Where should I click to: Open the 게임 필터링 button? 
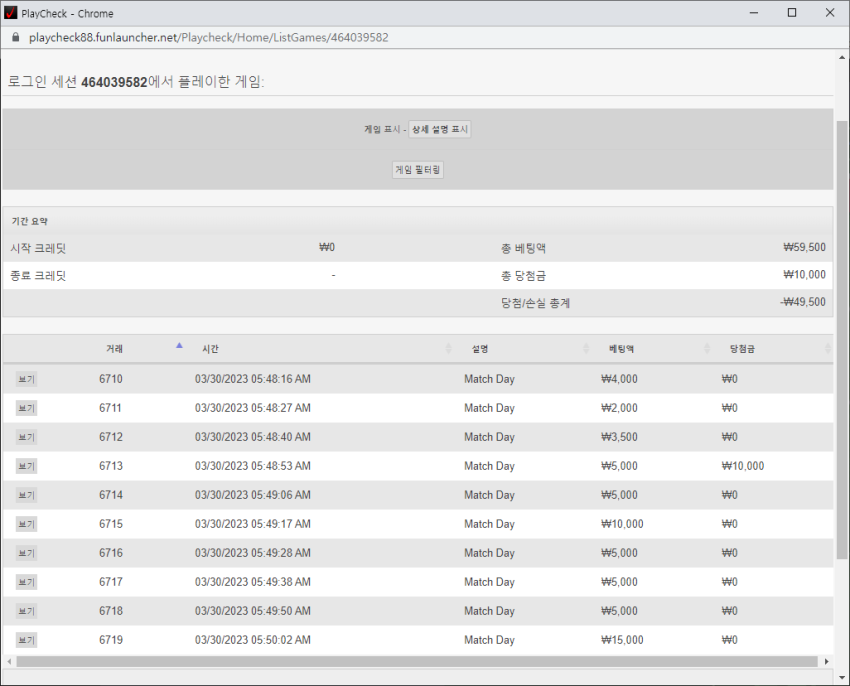pyautogui.click(x=417, y=170)
